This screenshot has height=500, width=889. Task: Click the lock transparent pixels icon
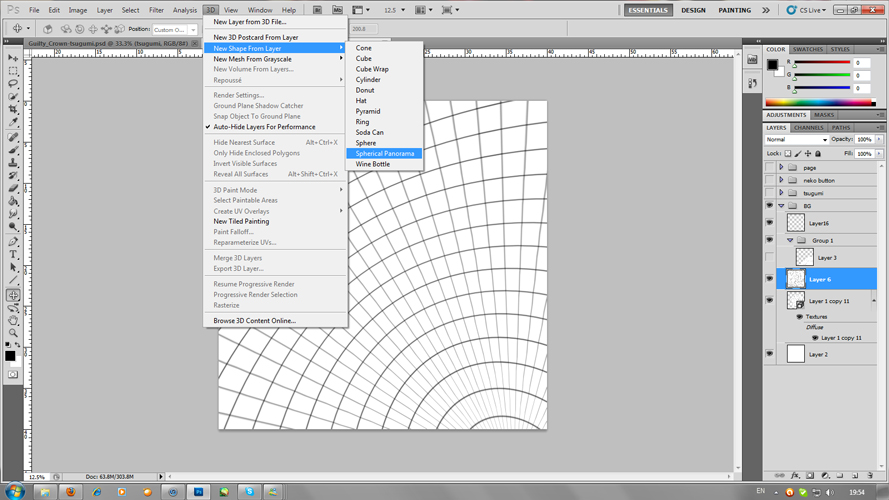coord(788,154)
